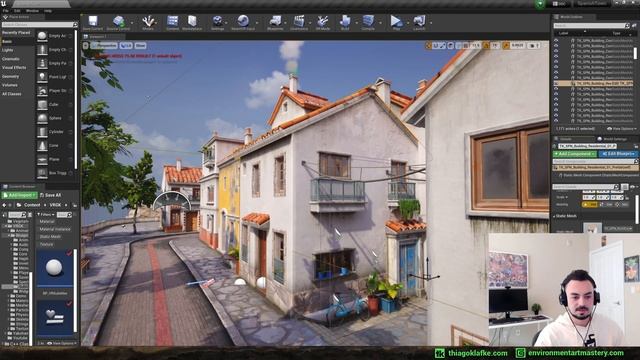Click the Cinematics clapperboard icon
640x360 pixels.
tap(299, 20)
